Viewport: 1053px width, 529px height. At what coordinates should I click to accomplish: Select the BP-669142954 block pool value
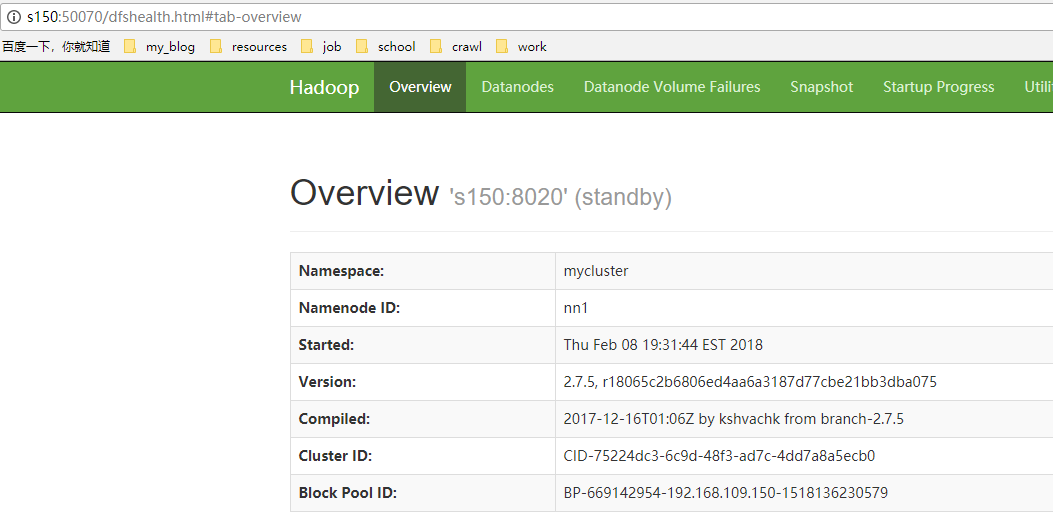[726, 493]
